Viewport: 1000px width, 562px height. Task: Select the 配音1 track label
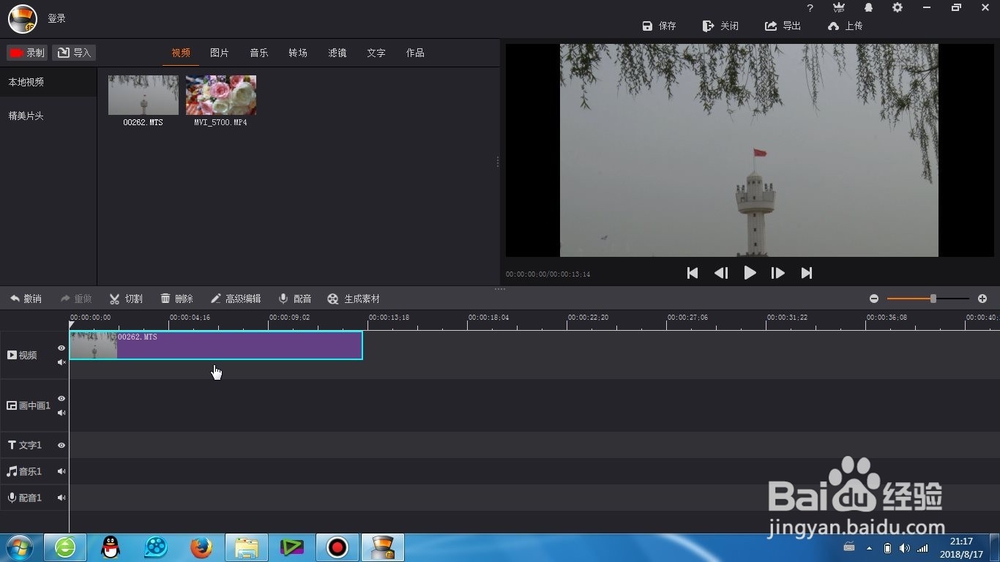pos(24,498)
